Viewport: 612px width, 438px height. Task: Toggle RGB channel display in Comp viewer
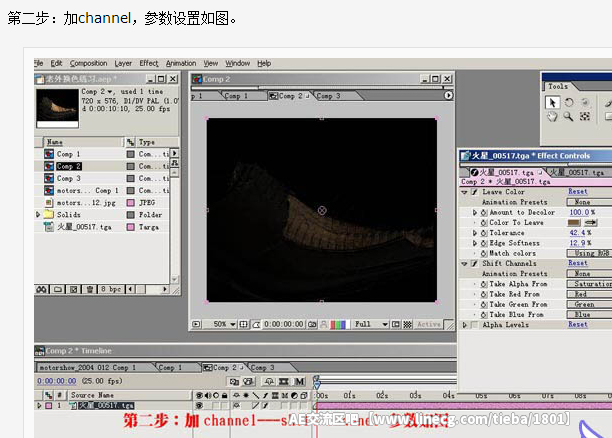tap(338, 324)
